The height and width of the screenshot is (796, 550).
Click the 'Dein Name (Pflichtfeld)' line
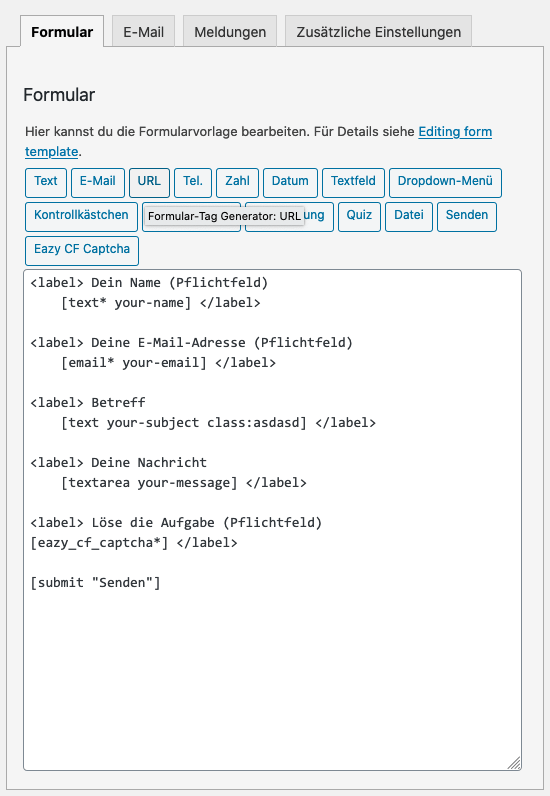pyautogui.click(x=149, y=283)
